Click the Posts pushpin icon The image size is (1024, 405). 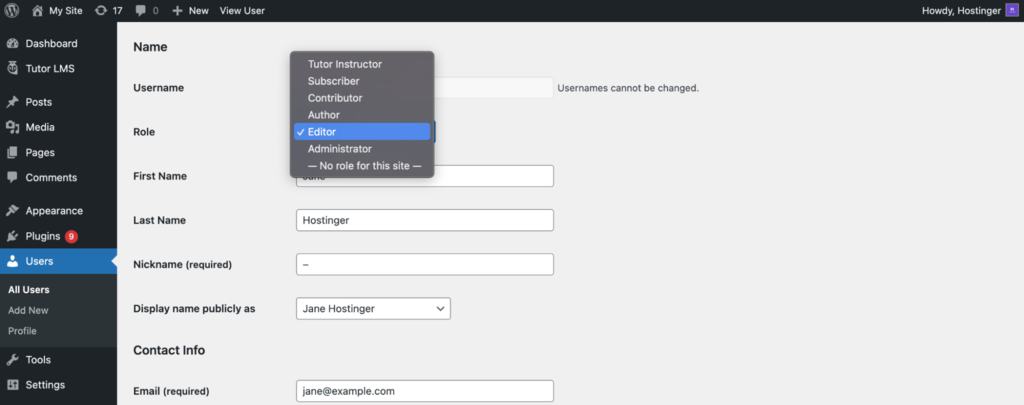pyautogui.click(x=12, y=102)
